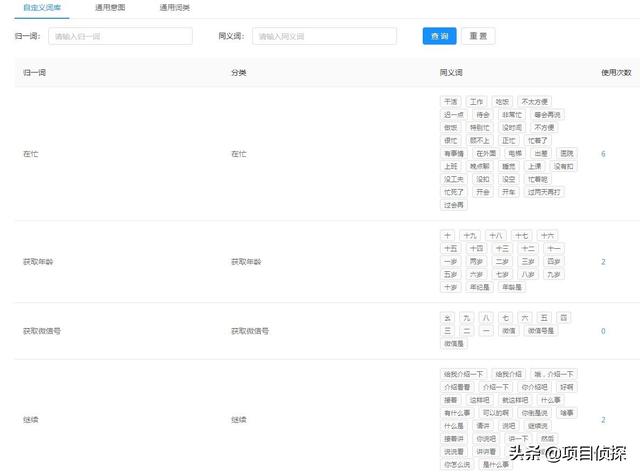This screenshot has height=475, width=640.
Task: Switch to the 自定义词库 tab
Action: click(x=42, y=7)
